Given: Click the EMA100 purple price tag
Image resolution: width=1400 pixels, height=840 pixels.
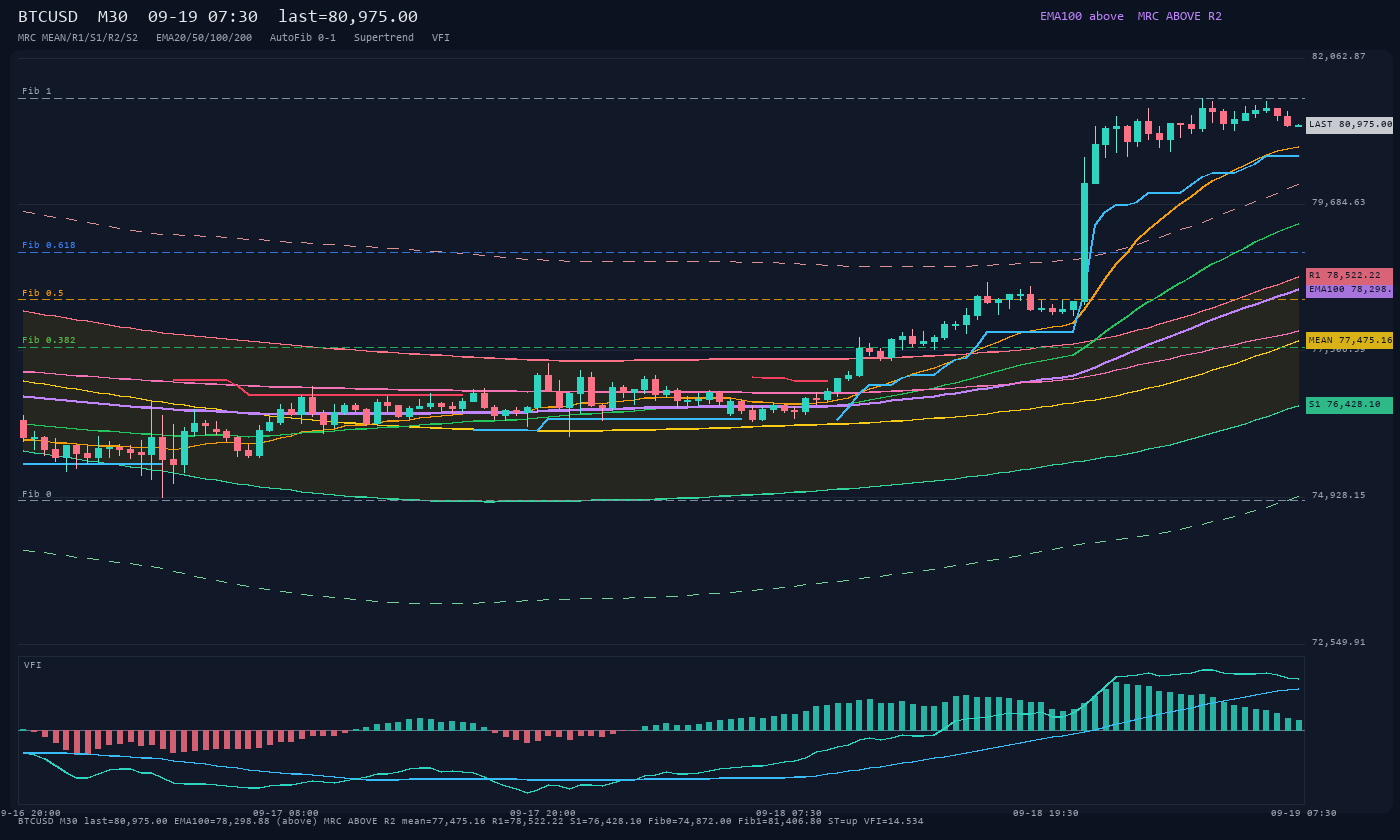Looking at the screenshot, I should pos(1350,289).
